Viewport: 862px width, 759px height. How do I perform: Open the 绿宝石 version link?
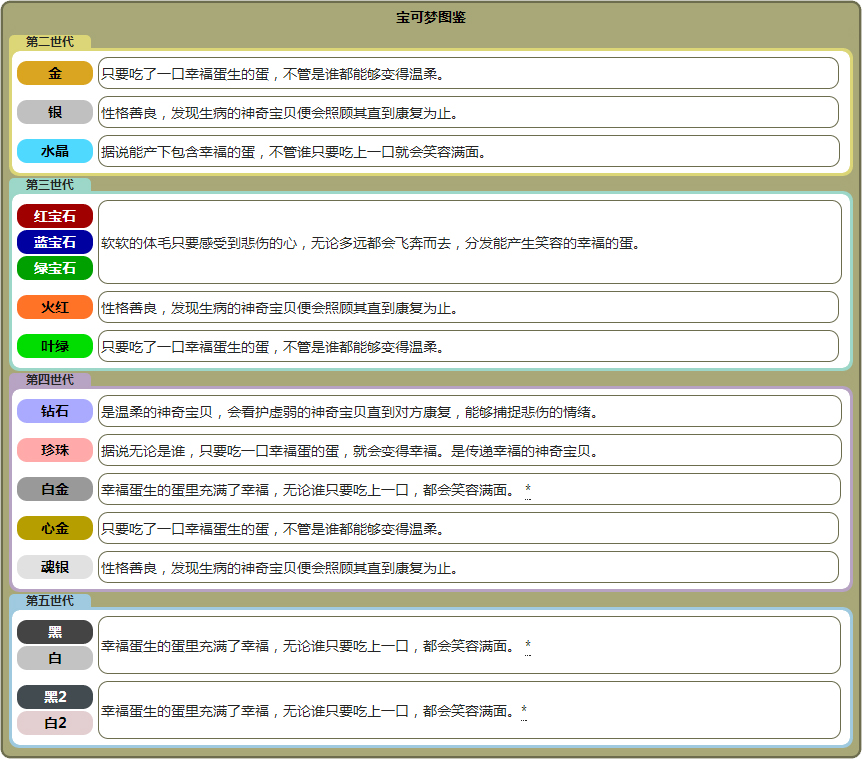pos(55,268)
